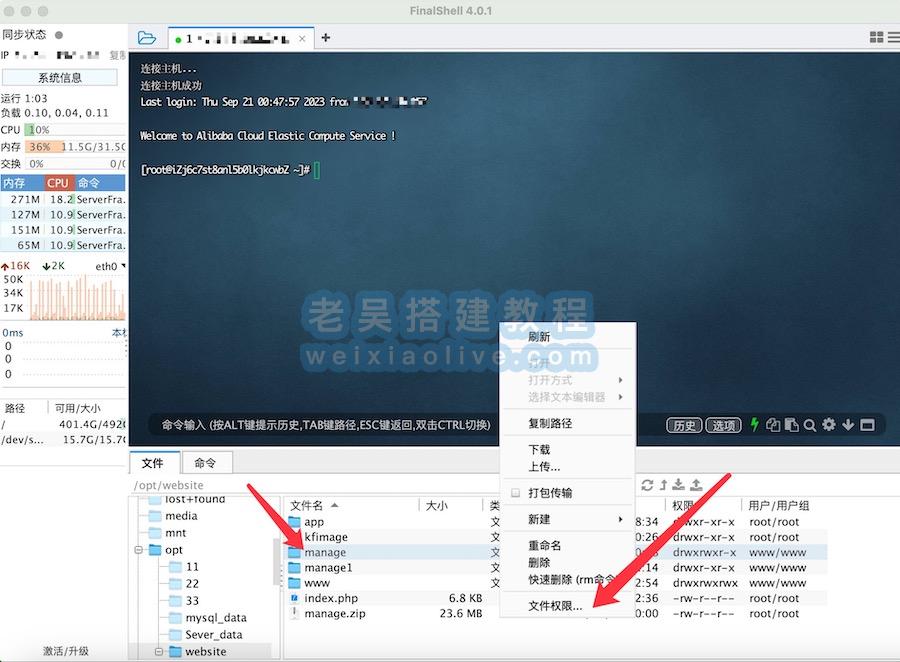Open settings via the gear icon

click(828, 424)
